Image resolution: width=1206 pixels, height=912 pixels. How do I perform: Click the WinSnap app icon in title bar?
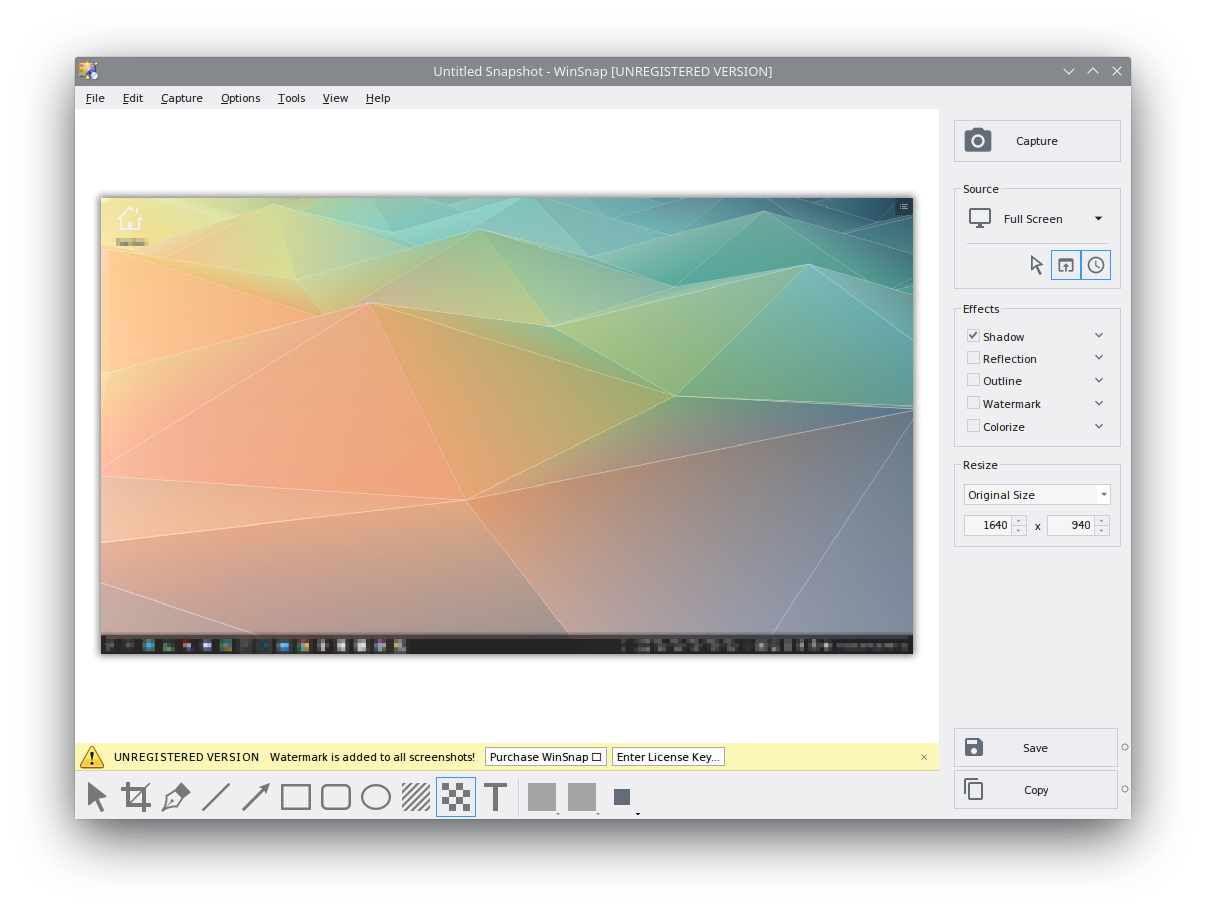tap(89, 71)
